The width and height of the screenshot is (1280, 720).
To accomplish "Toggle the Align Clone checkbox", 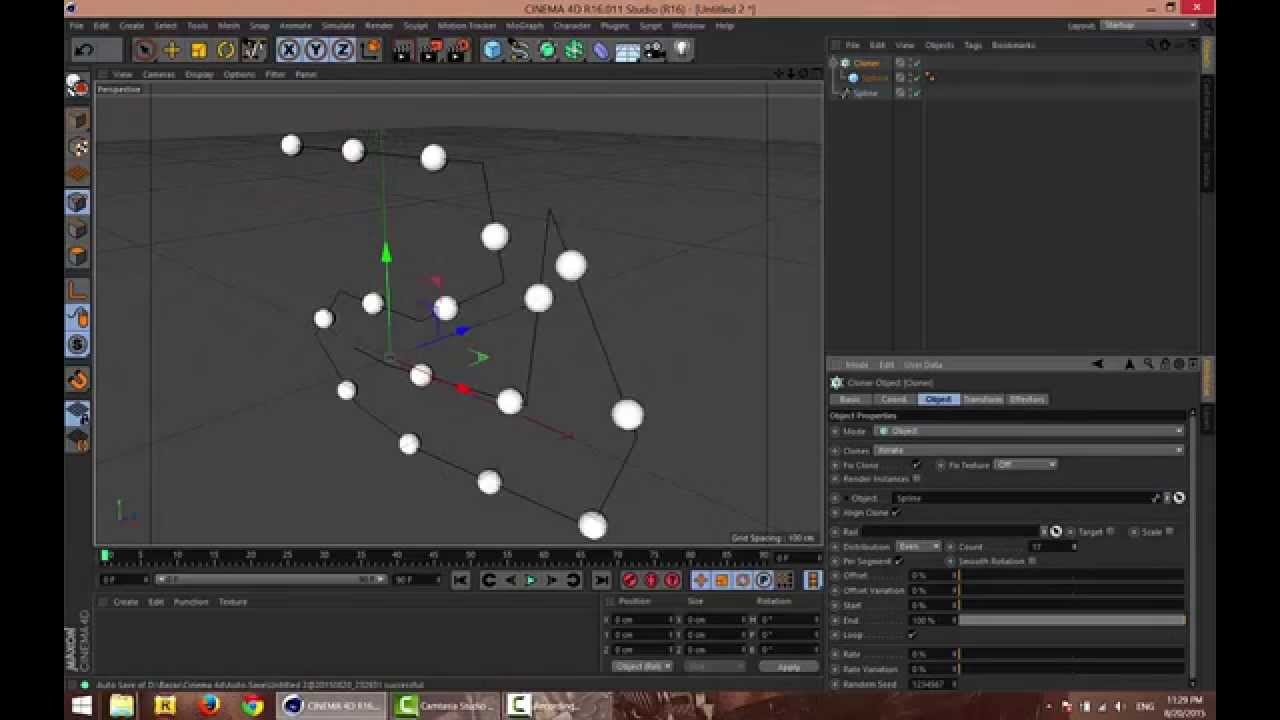I will tap(895, 513).
